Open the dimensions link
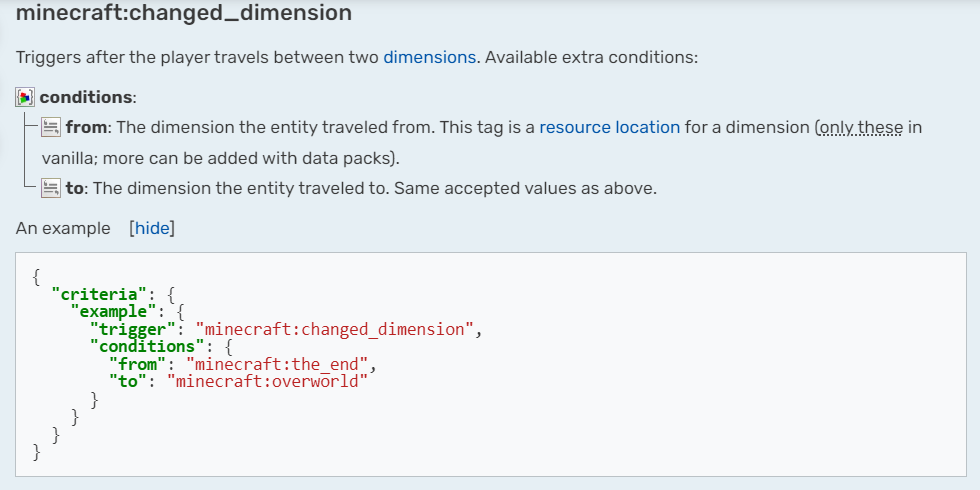Image resolution: width=980 pixels, height=490 pixels. (429, 57)
